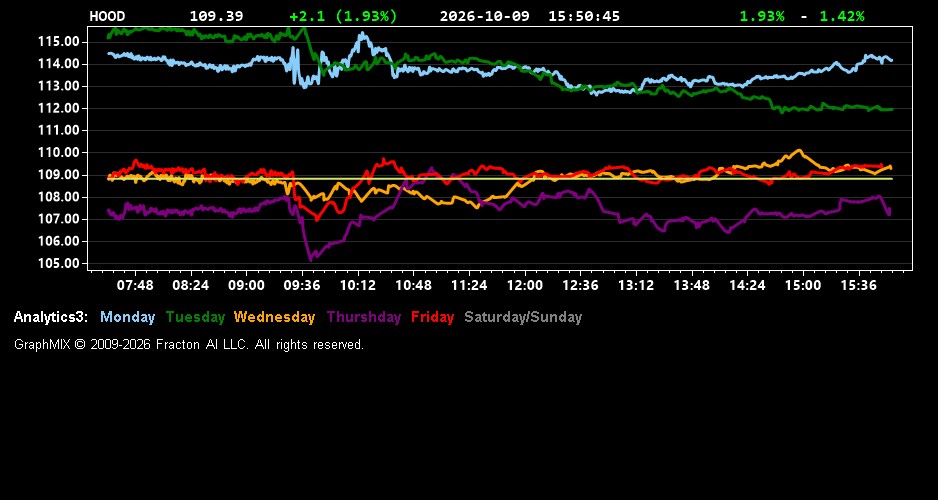The height and width of the screenshot is (500, 938).
Task: Click the 114.00 y-axis label
Action: pyautogui.click(x=59, y=64)
